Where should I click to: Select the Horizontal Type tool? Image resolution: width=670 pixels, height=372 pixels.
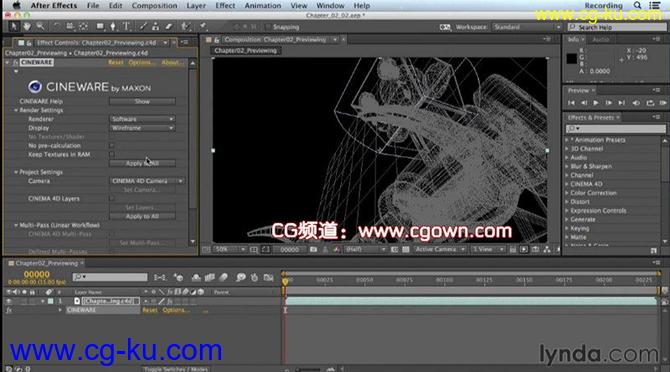pos(126,26)
